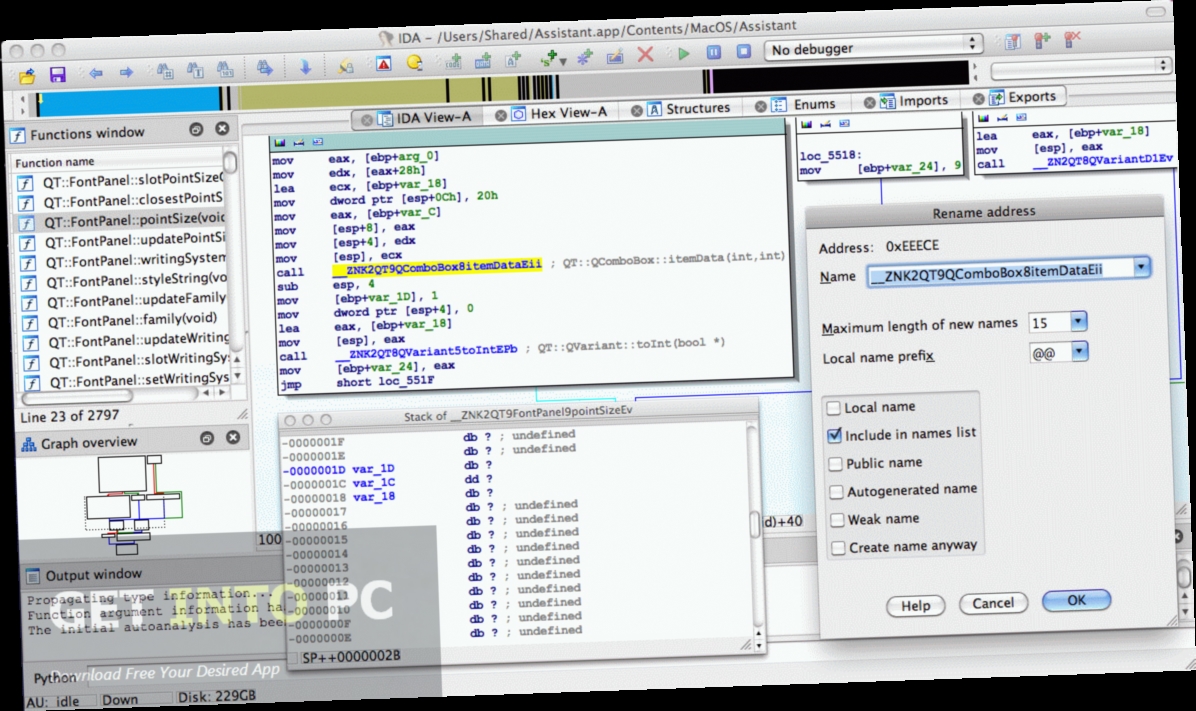The image size is (1196, 711).
Task: Click the open file folder toolbar icon
Action: click(27, 76)
